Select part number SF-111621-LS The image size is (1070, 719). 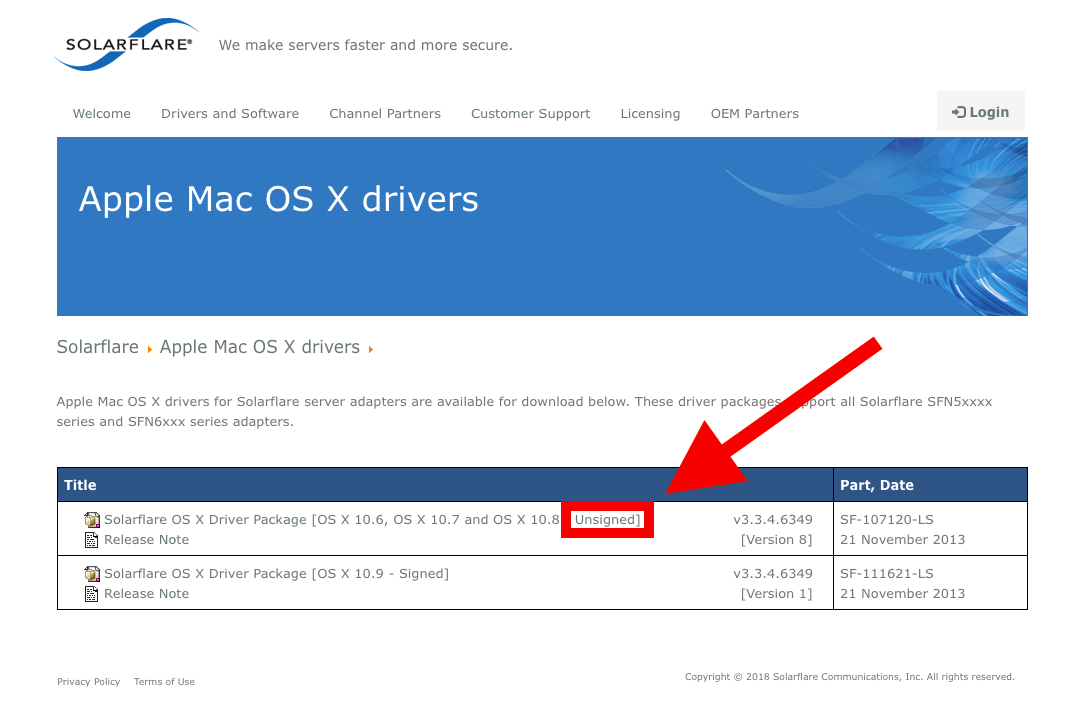(886, 574)
